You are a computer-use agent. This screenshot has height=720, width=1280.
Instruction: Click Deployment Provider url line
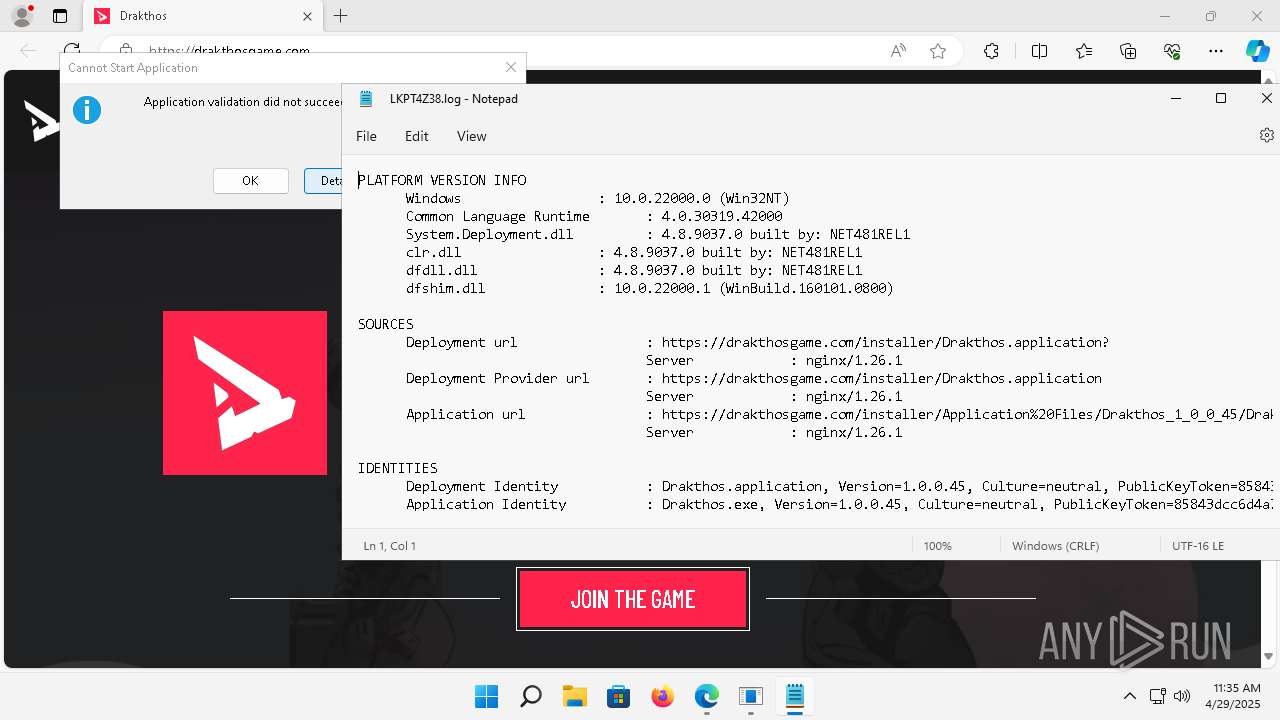point(753,378)
